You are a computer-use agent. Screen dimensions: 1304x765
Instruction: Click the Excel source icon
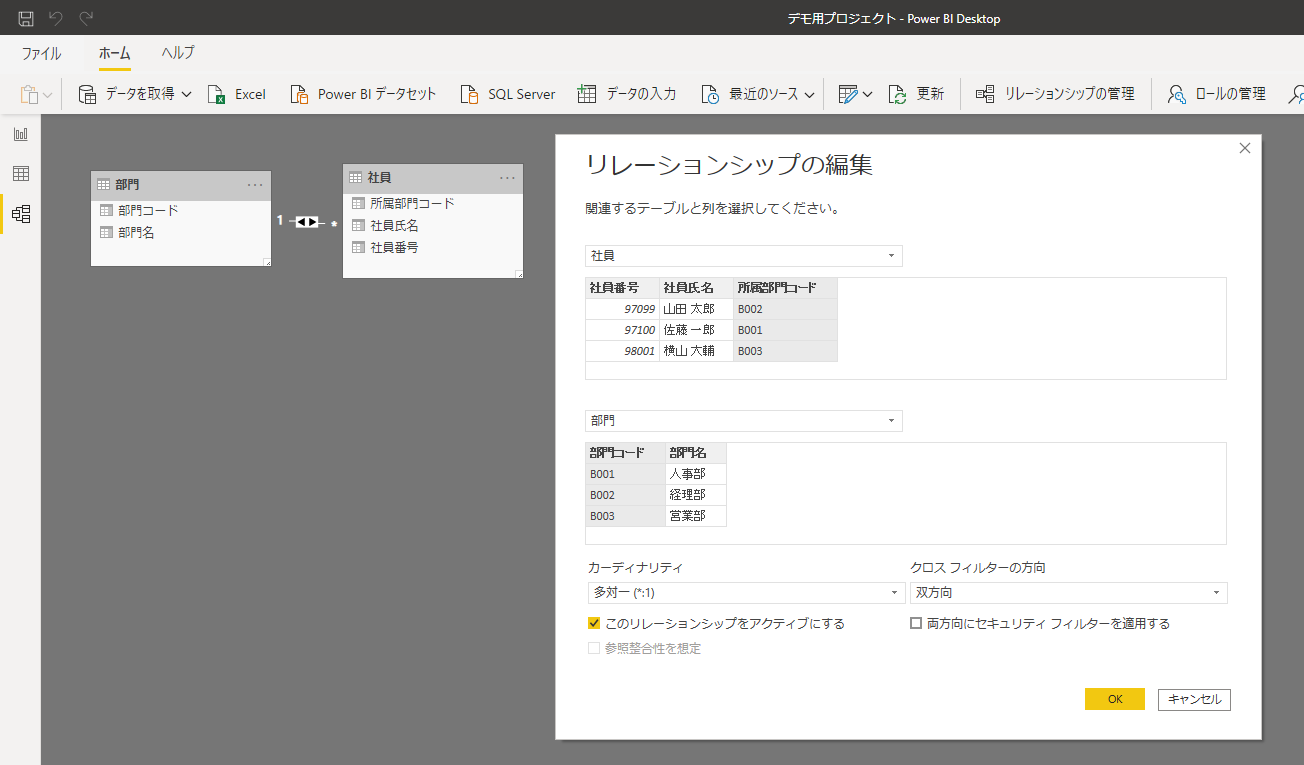[216, 94]
